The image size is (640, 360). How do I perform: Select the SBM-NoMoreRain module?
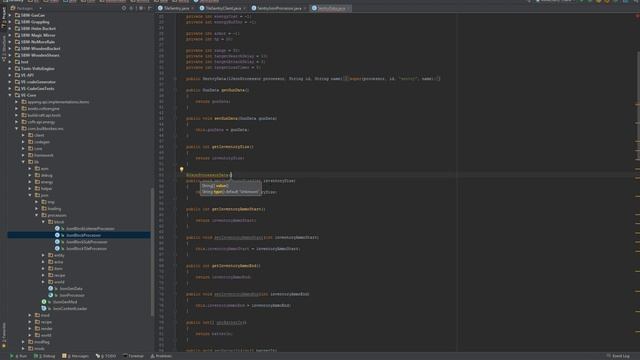[38, 42]
